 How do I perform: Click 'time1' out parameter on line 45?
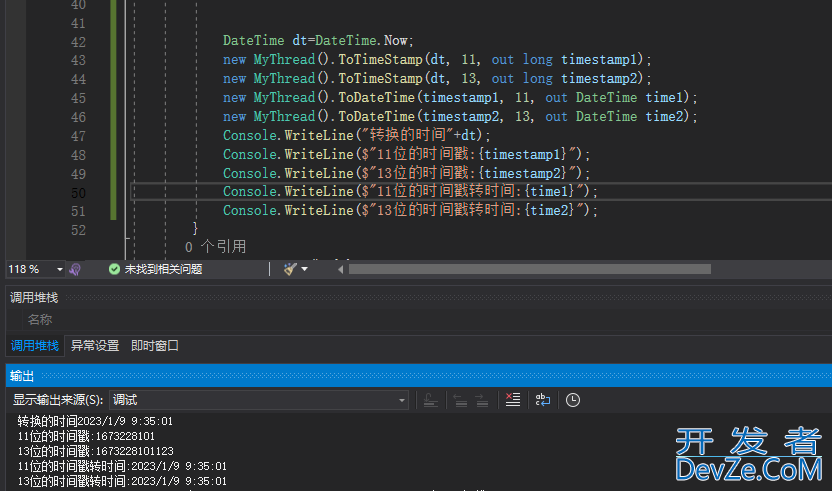[664, 98]
